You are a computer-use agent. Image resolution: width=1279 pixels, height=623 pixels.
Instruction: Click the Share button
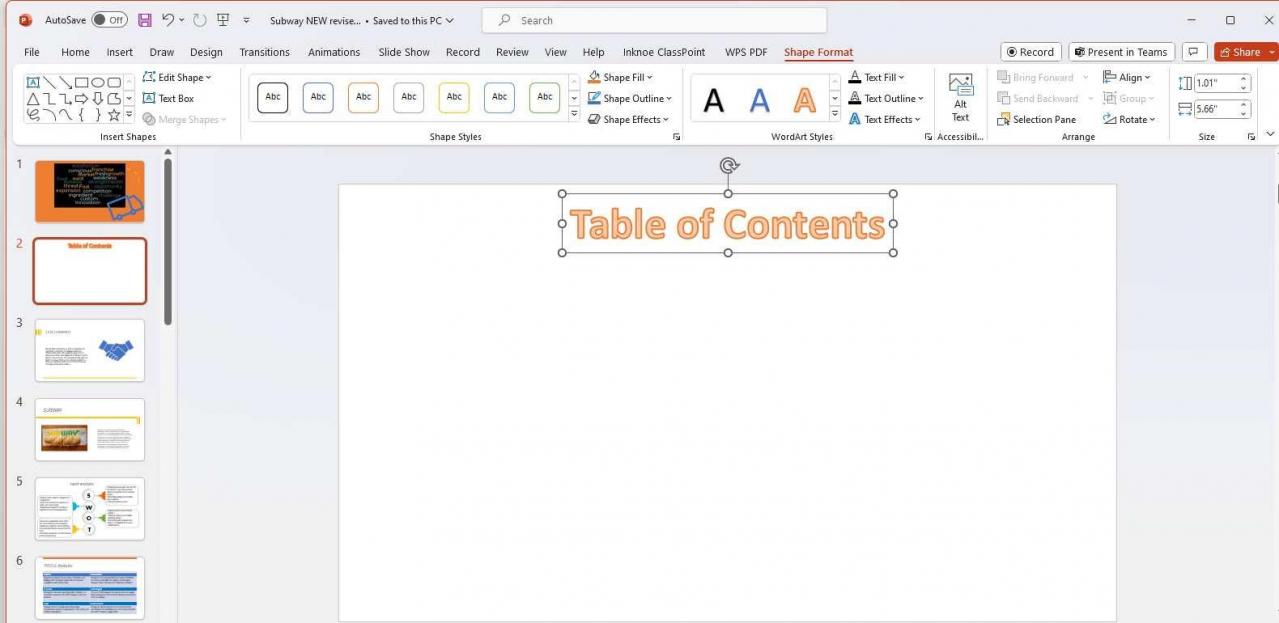coord(1243,51)
